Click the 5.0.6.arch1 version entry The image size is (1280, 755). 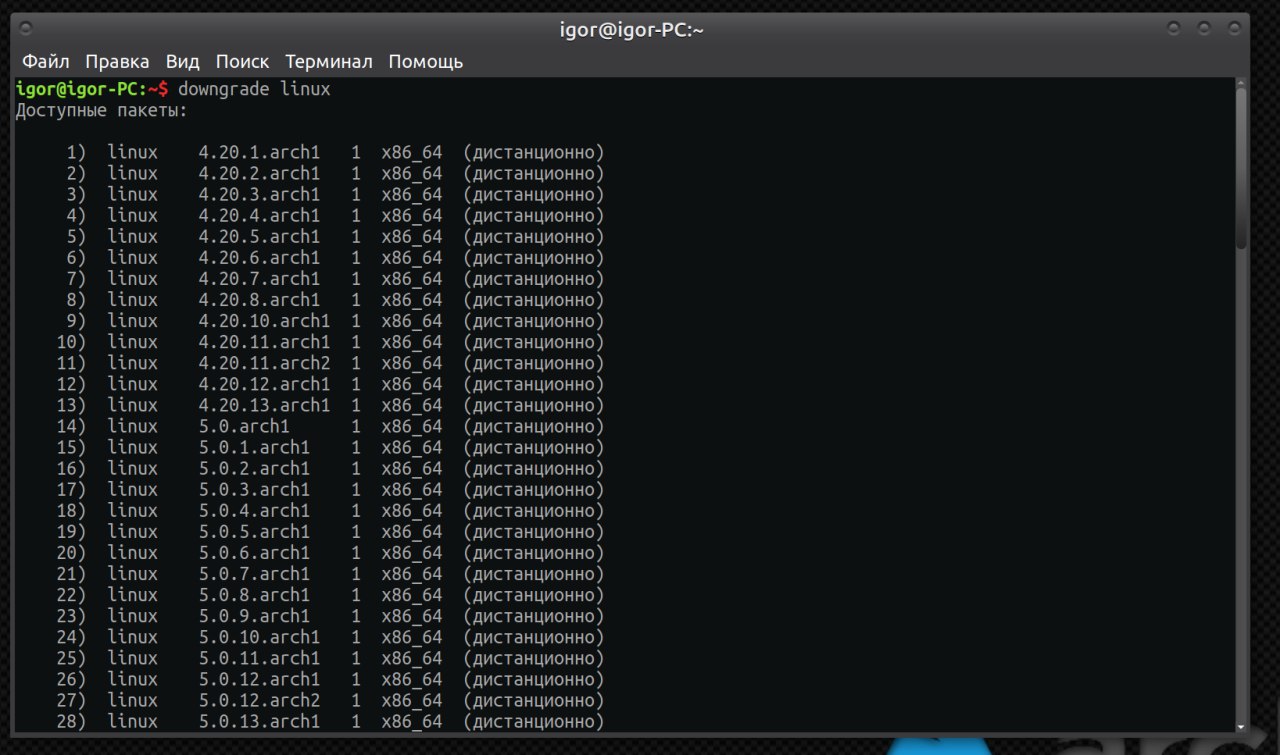coord(254,552)
